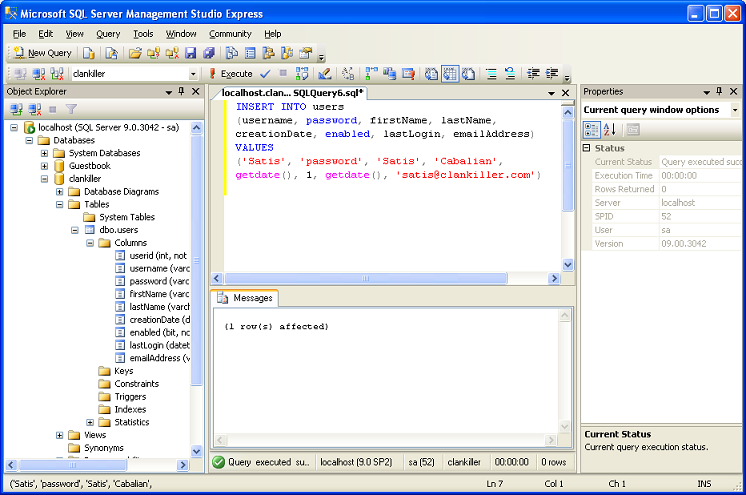Open the clankiller database dropdown
This screenshot has width=746, height=495.
193,74
